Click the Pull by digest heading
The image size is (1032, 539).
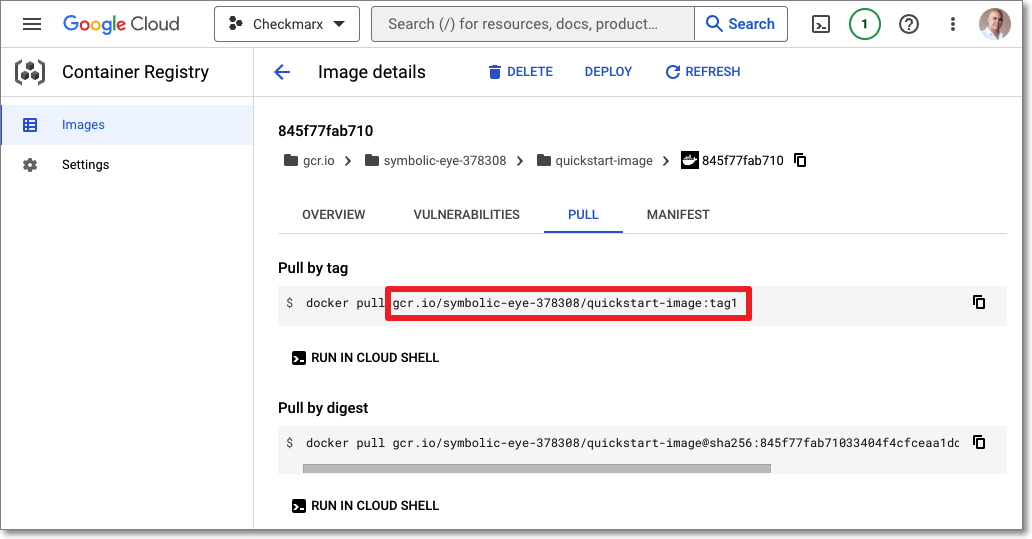(x=323, y=408)
